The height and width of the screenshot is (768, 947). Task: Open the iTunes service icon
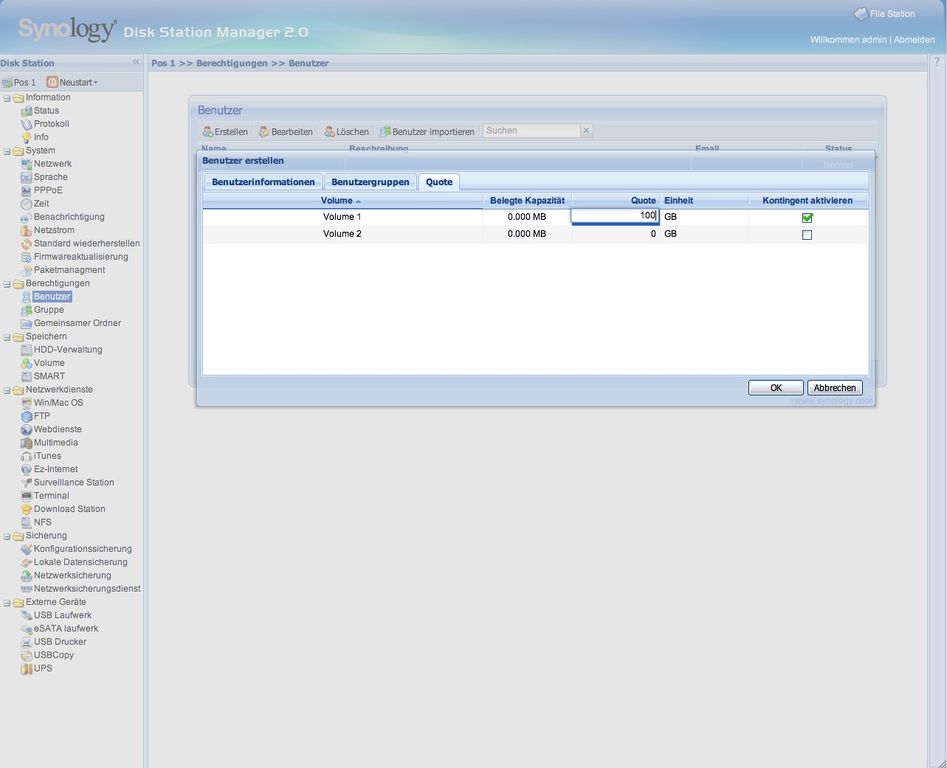pos(27,456)
